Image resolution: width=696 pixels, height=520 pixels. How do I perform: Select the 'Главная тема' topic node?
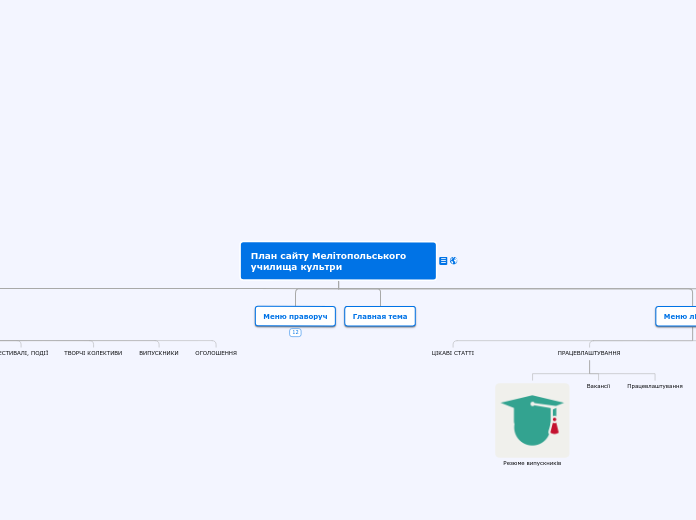(x=380, y=316)
